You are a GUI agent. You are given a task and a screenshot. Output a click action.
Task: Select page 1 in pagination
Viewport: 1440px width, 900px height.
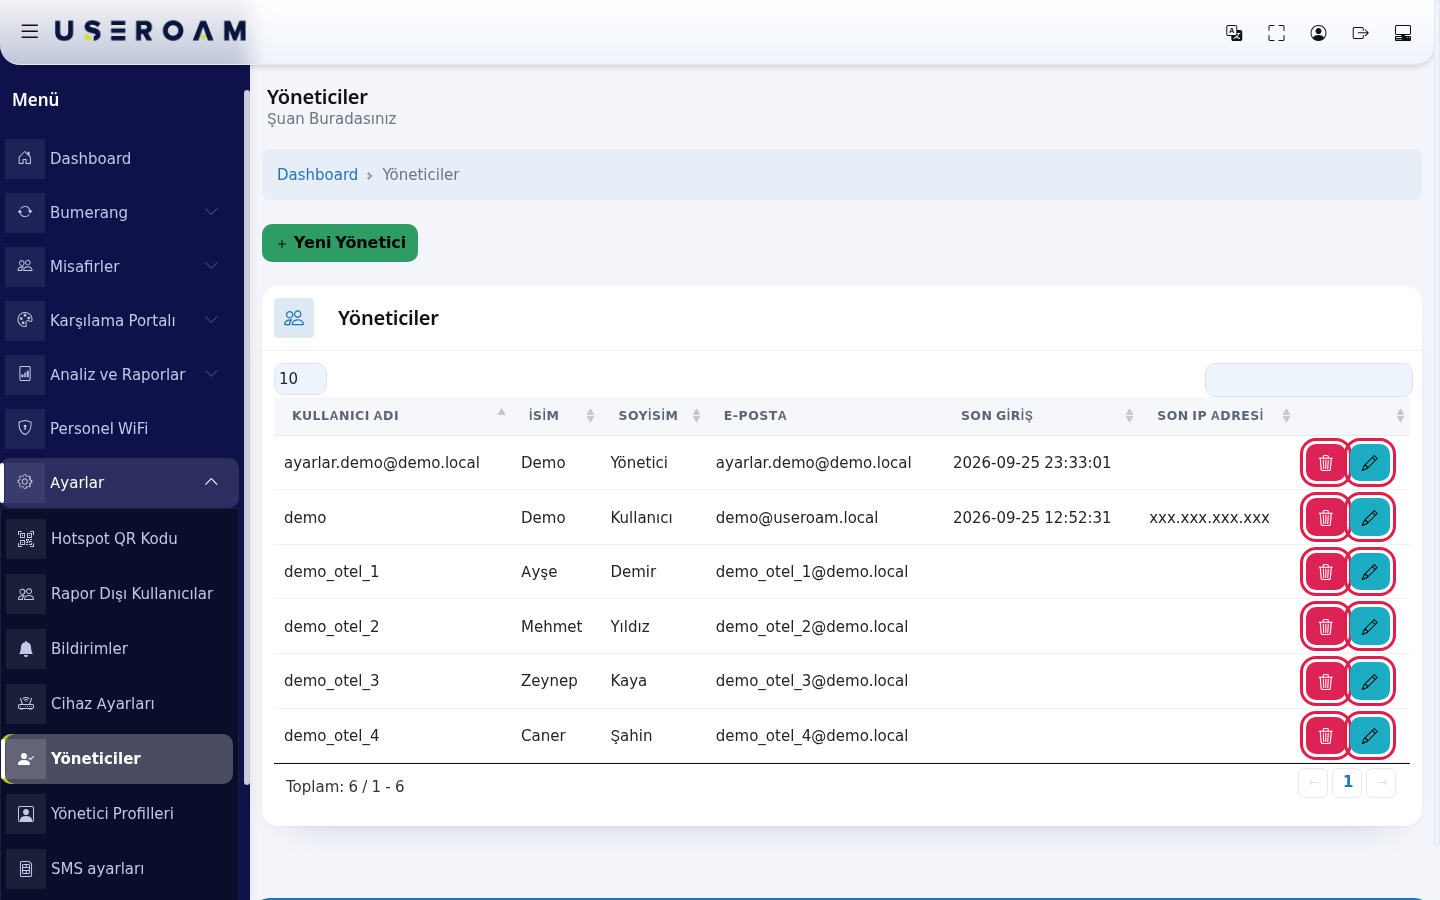pos(1347,782)
